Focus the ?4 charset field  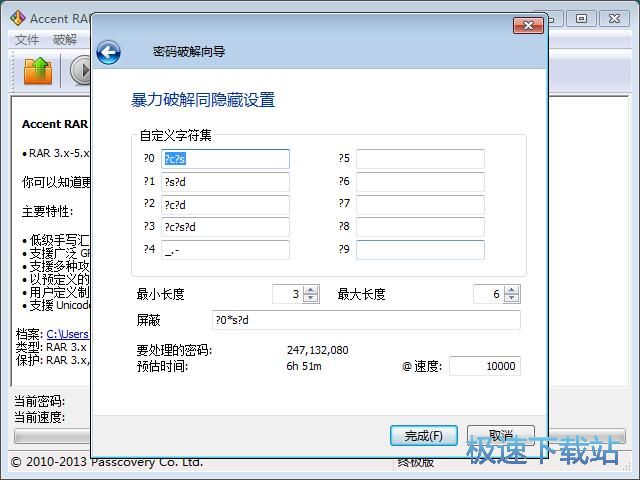click(x=225, y=250)
